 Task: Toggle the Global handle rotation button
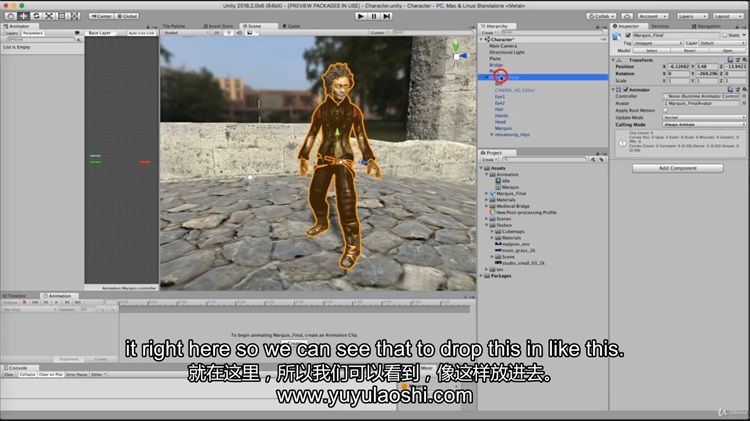127,16
